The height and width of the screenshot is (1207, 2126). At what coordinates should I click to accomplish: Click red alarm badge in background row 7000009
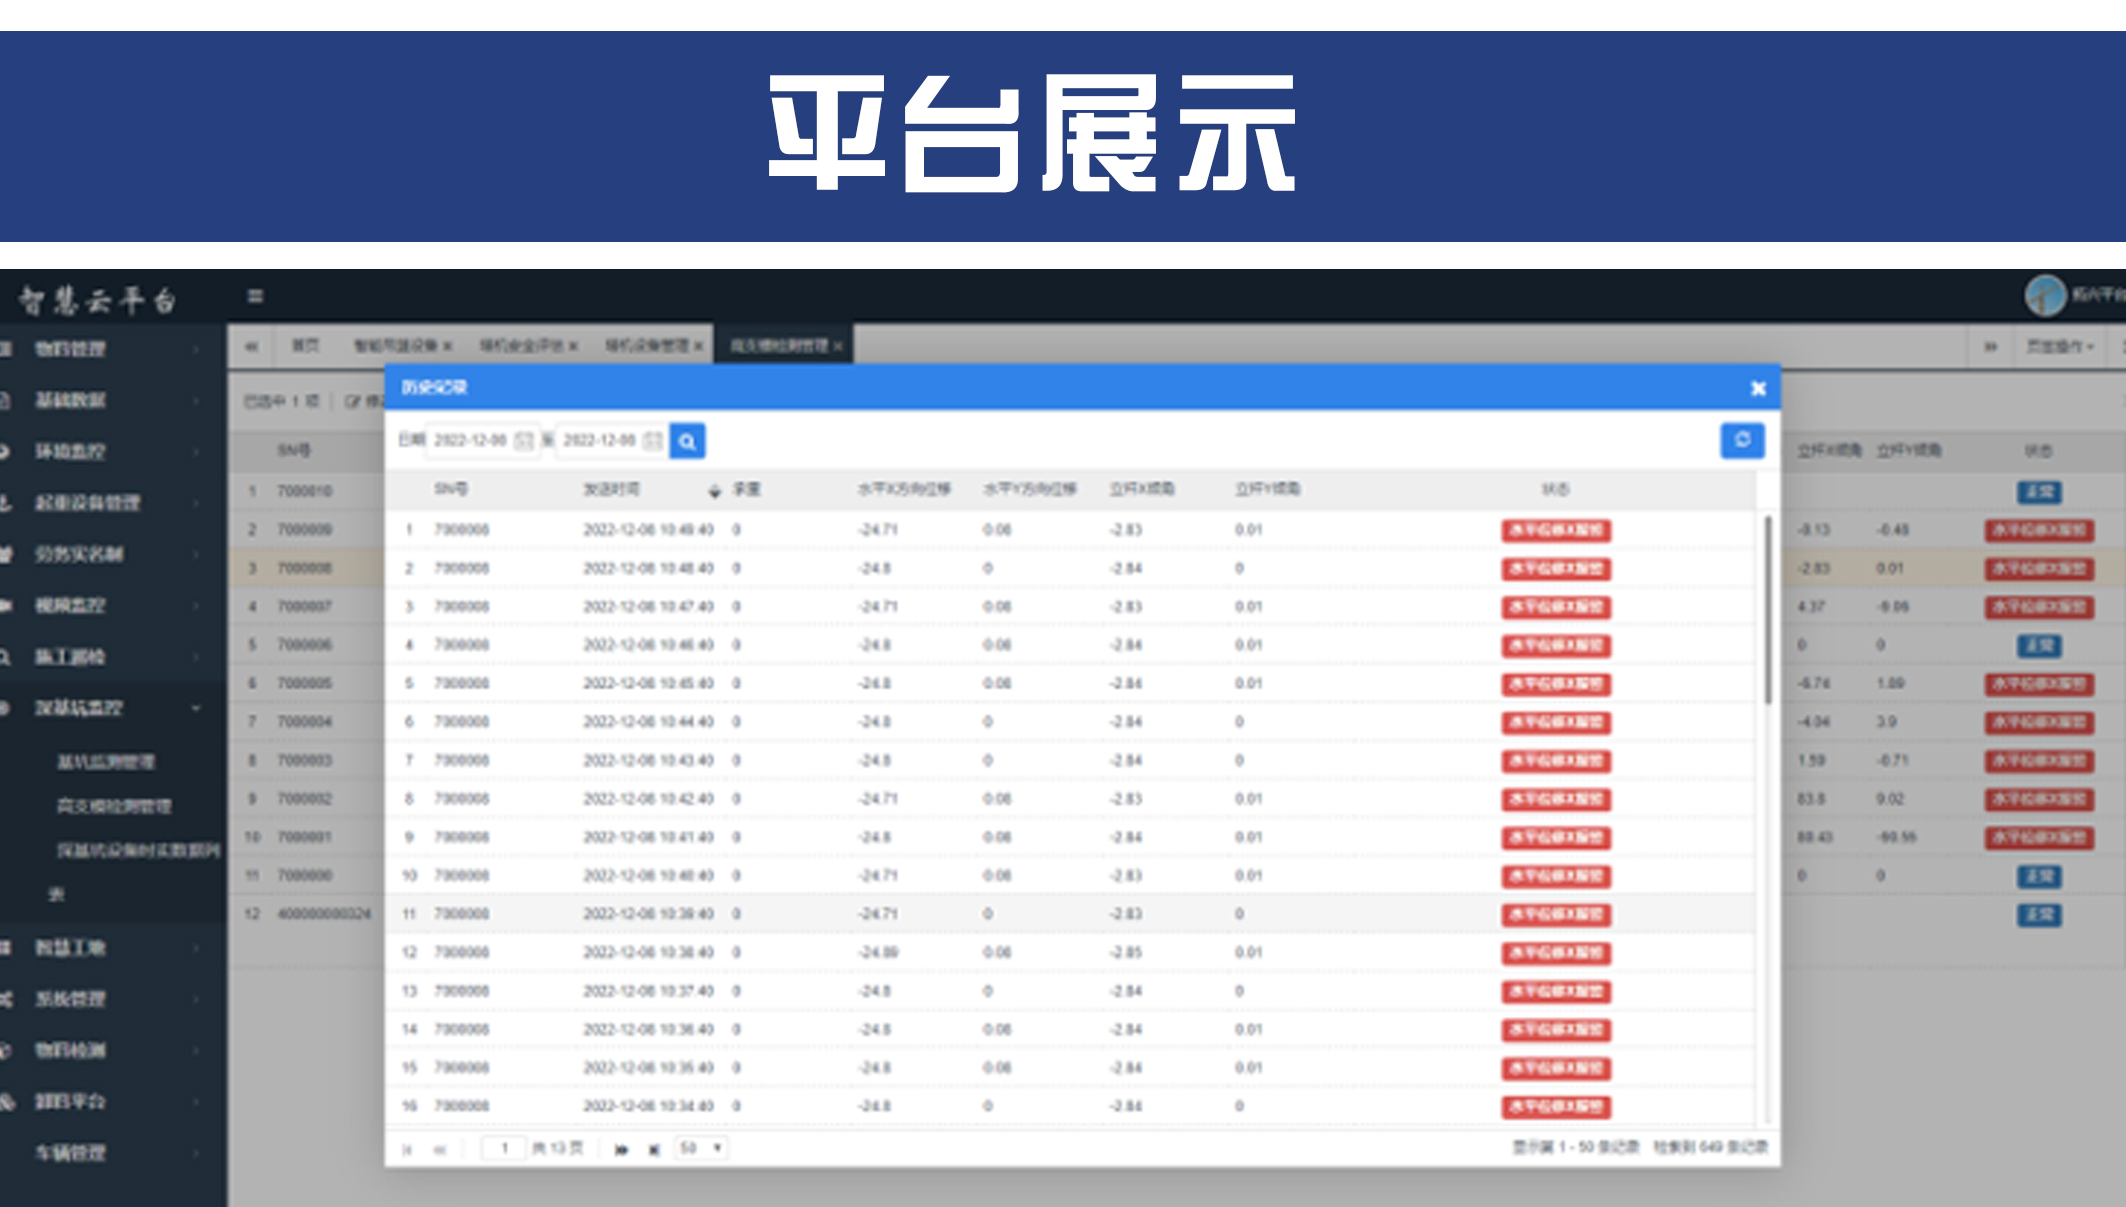[2039, 530]
